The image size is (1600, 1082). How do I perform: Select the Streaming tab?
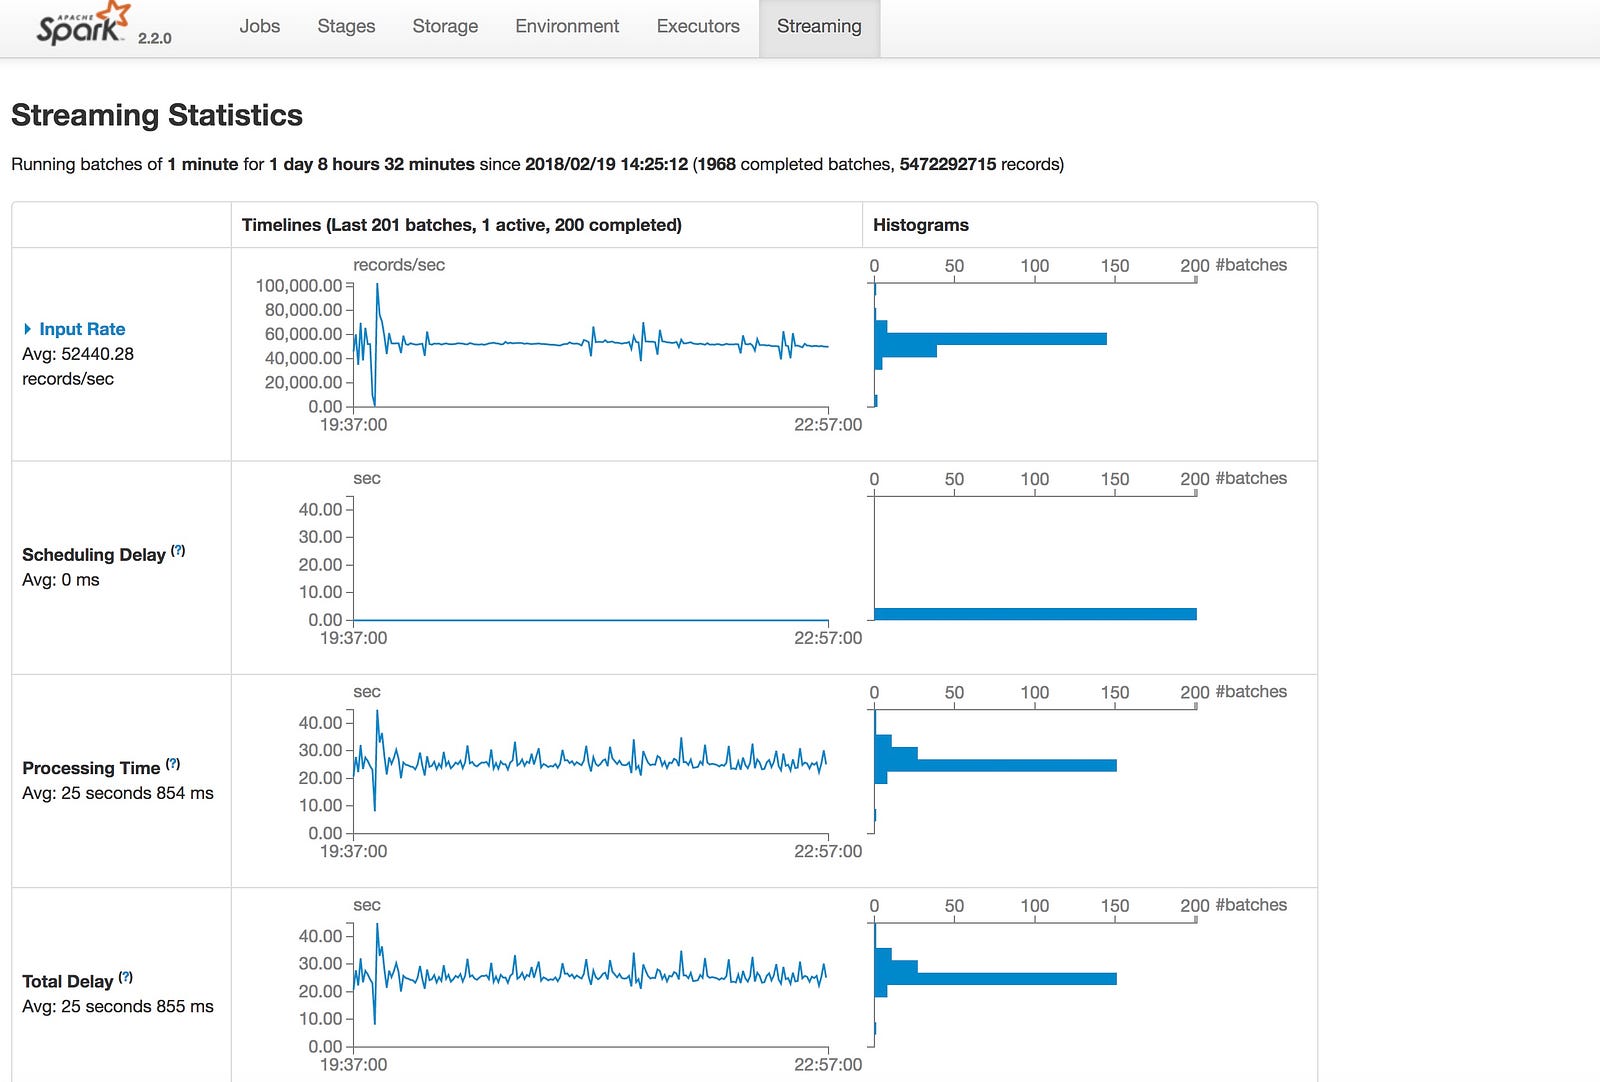[x=819, y=27]
